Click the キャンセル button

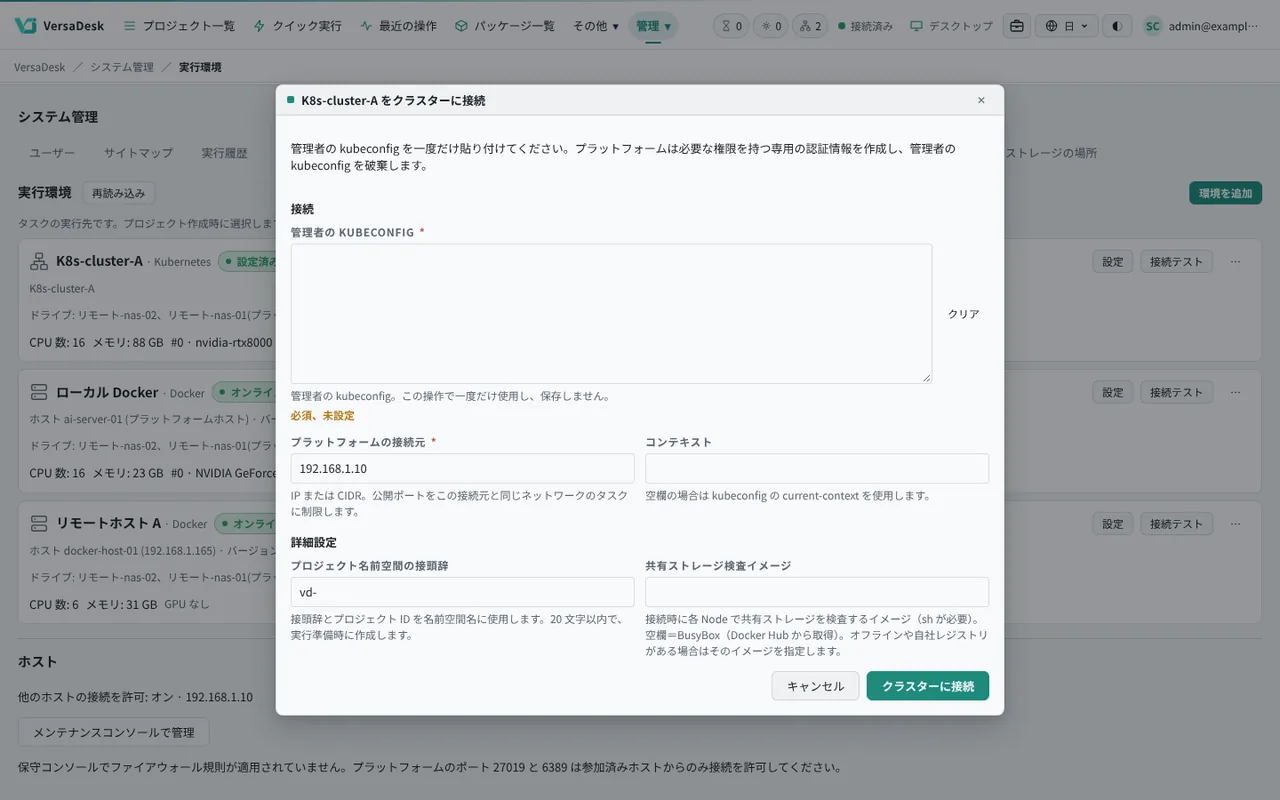(815, 686)
